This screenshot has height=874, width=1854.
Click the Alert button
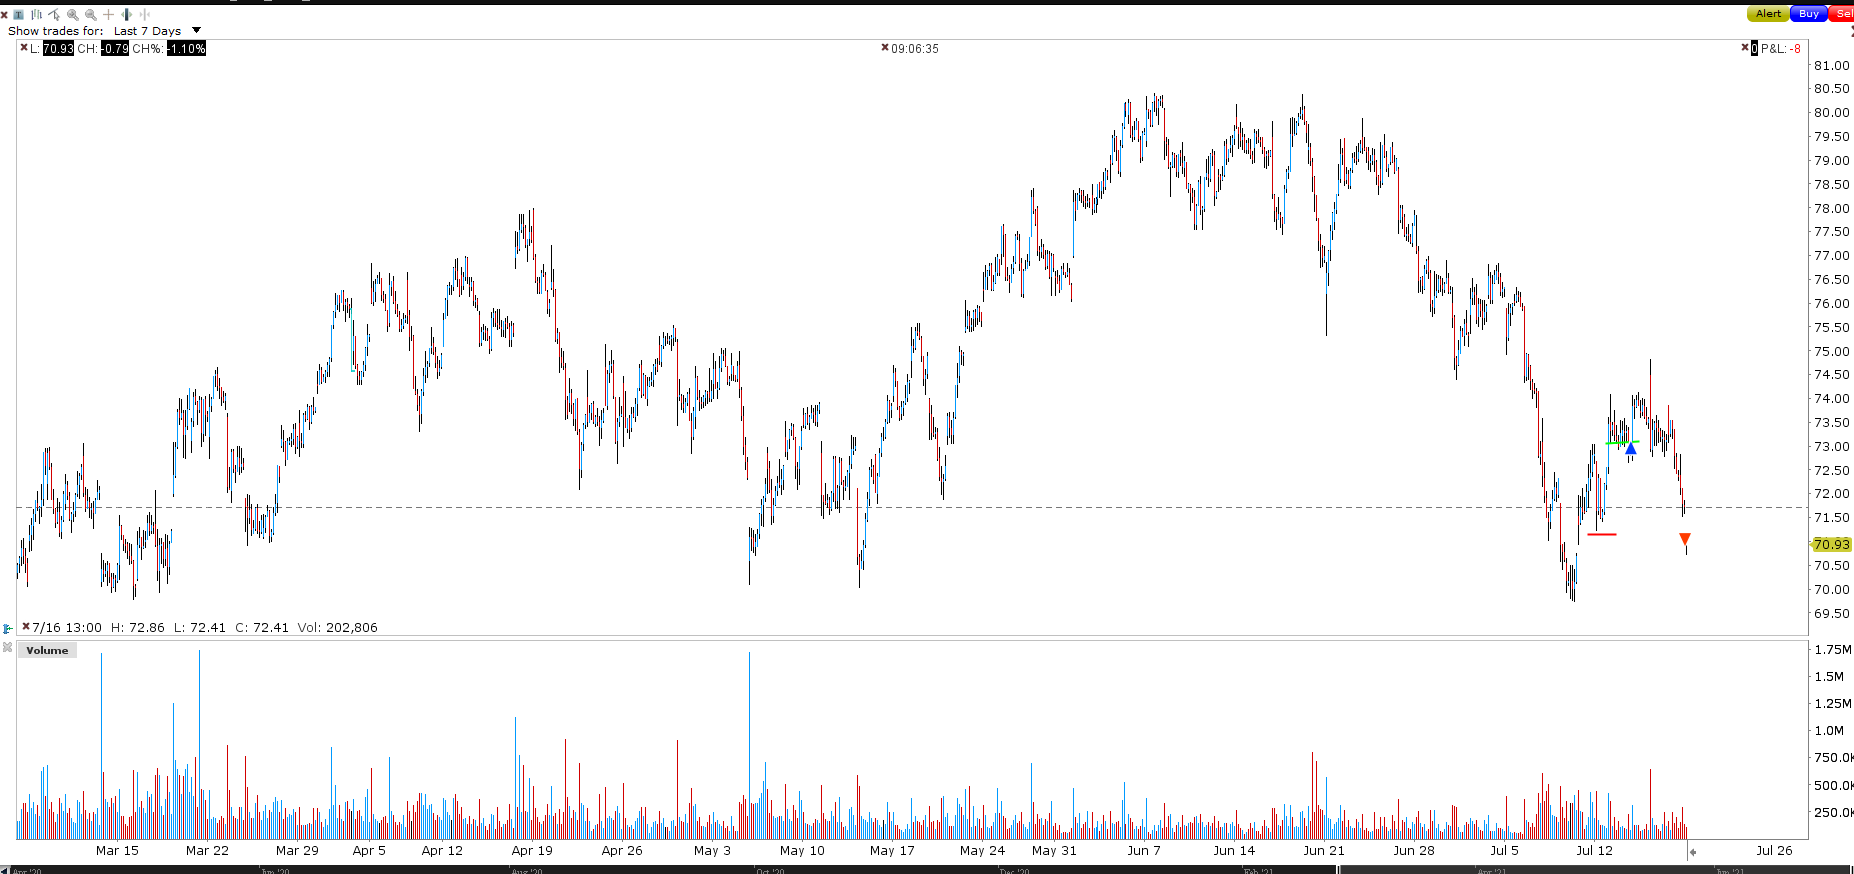tap(1768, 13)
